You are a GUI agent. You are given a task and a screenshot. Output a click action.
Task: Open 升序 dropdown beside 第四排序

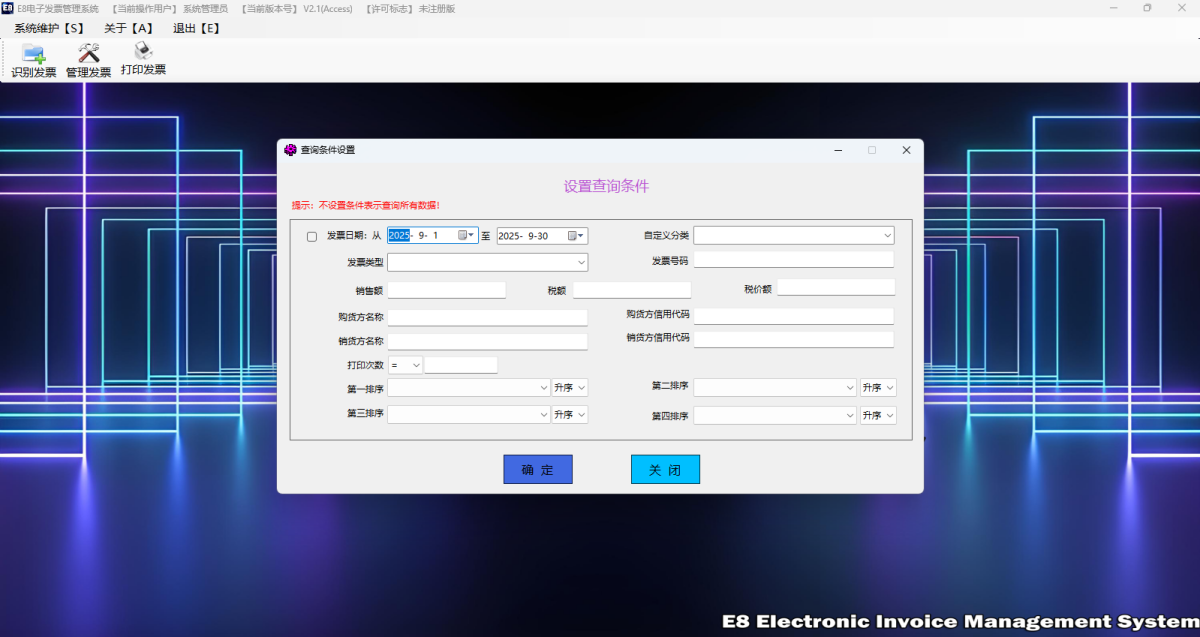click(x=889, y=415)
